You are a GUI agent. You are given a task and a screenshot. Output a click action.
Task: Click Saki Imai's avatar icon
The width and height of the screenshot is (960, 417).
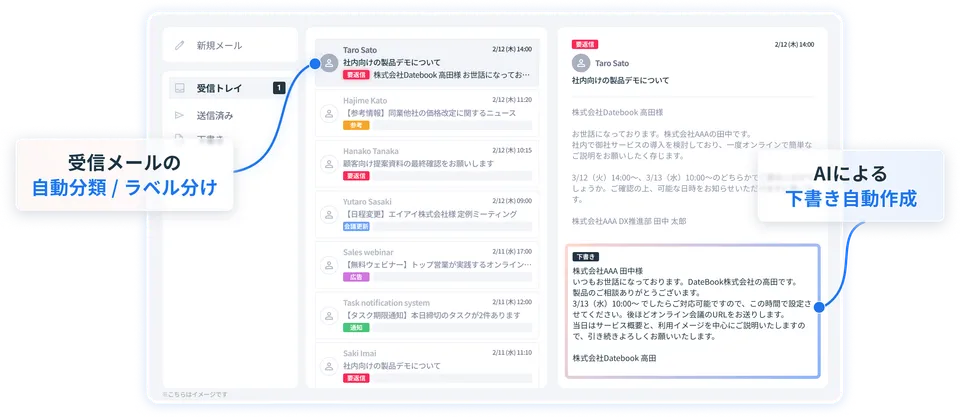pos(329,366)
